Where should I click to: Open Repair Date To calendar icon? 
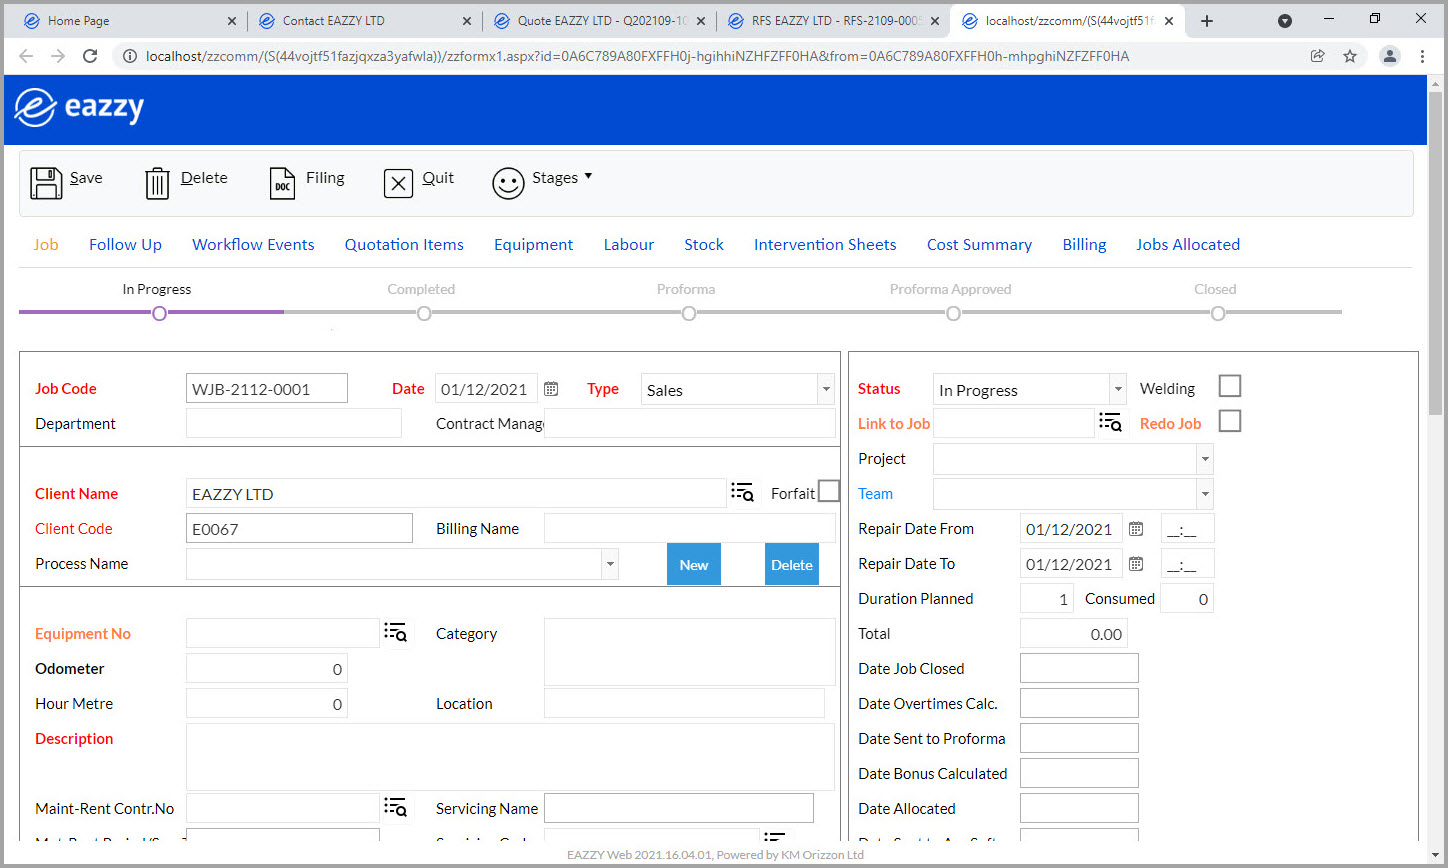pyautogui.click(x=1136, y=563)
